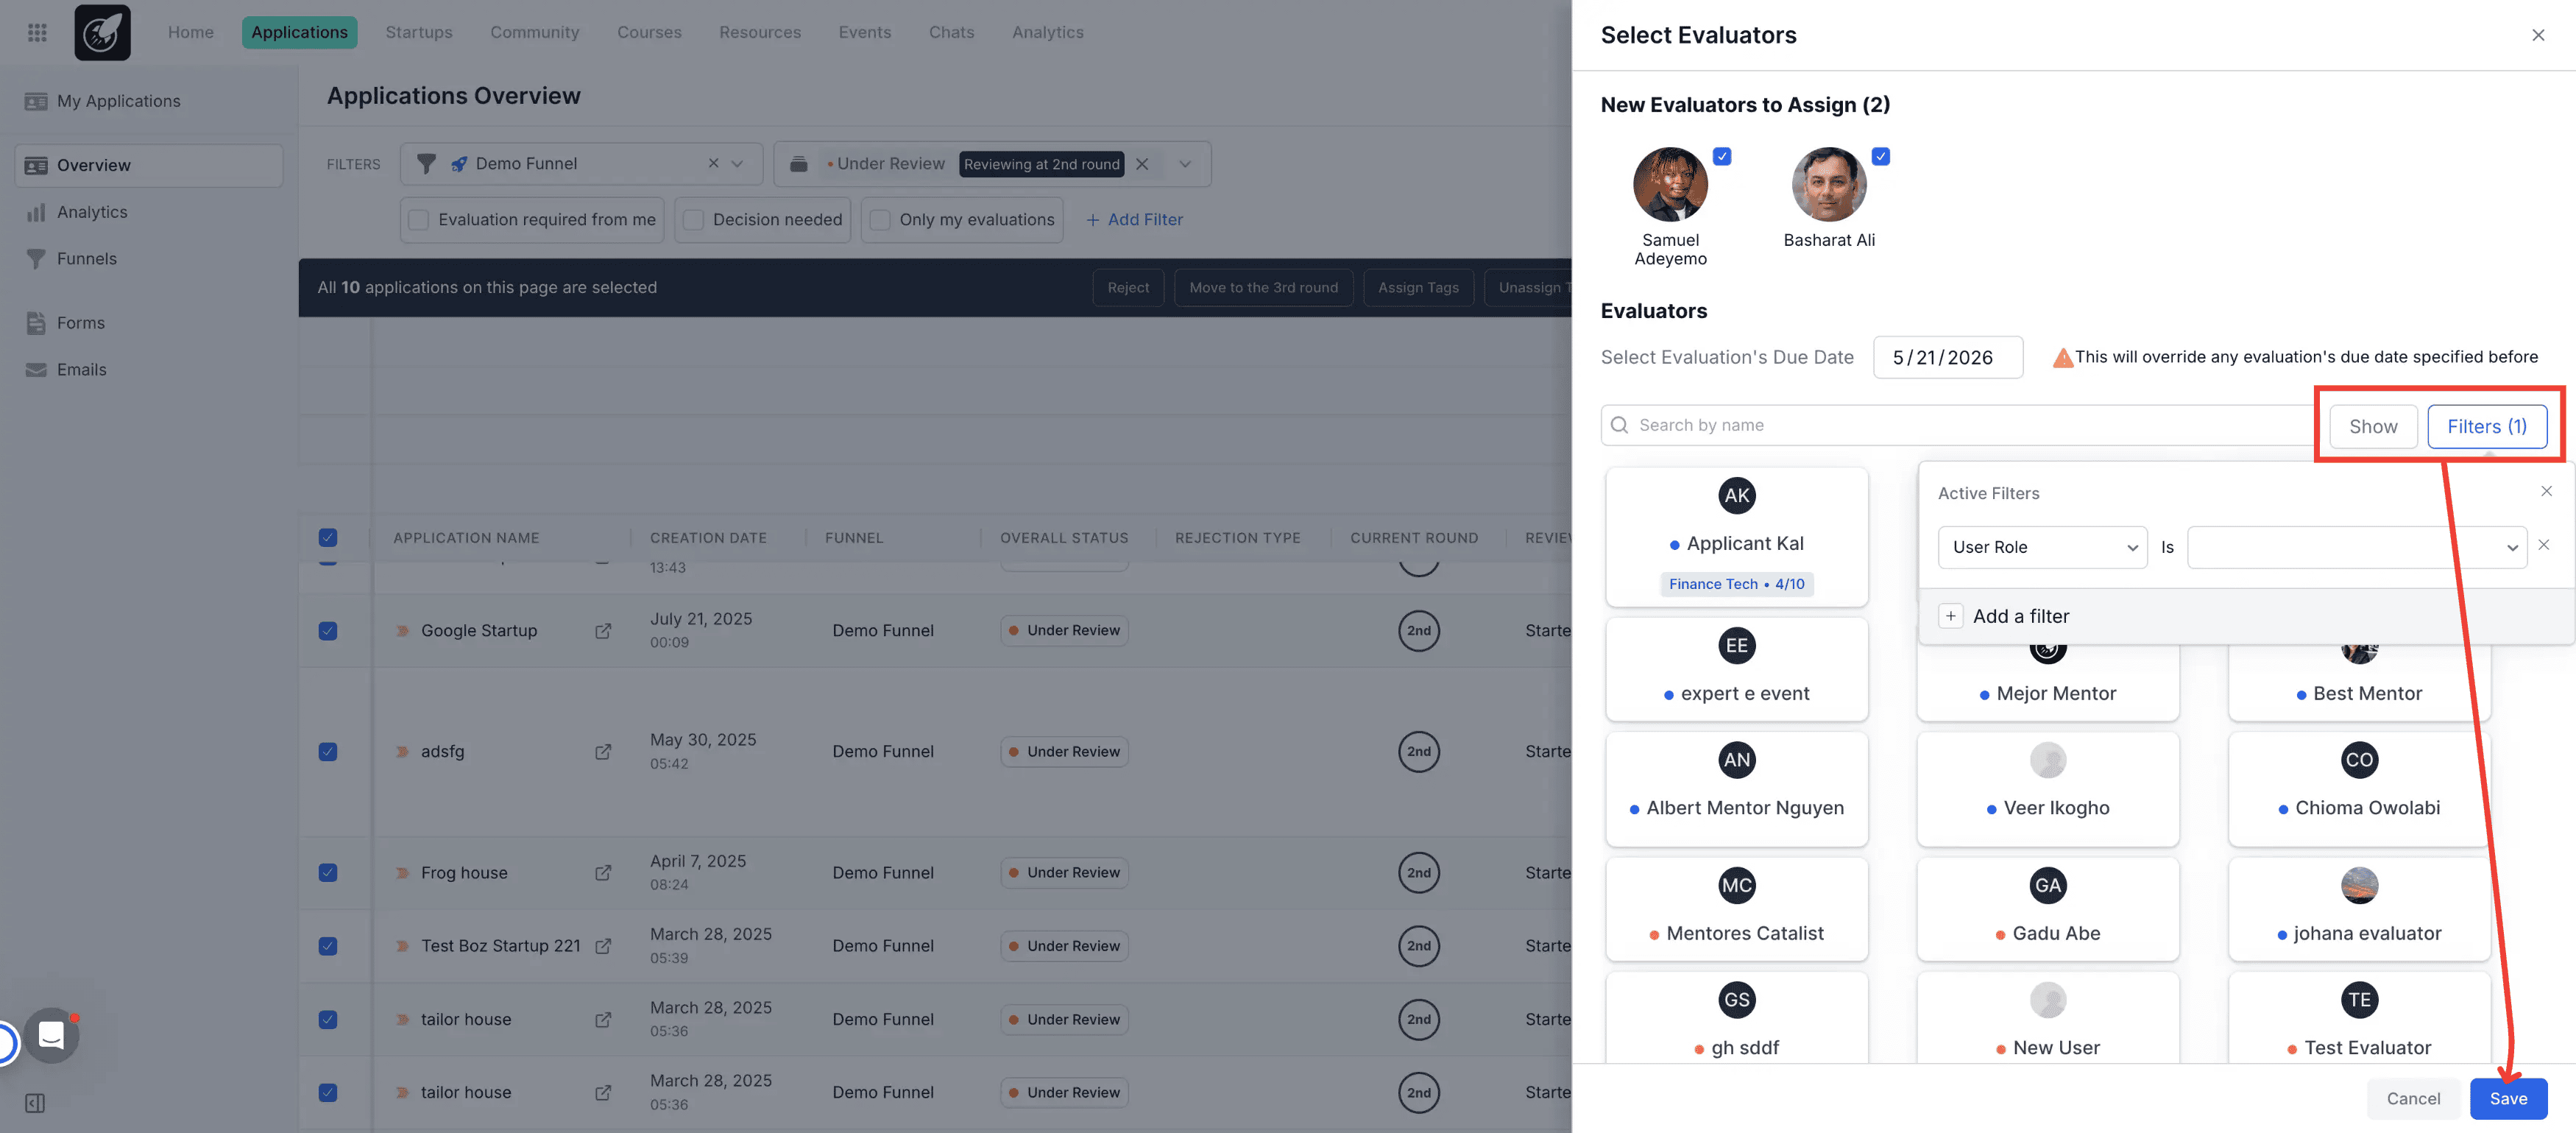Close the Select Evaluators panel
This screenshot has height=1133, width=2576.
pyautogui.click(x=2538, y=35)
